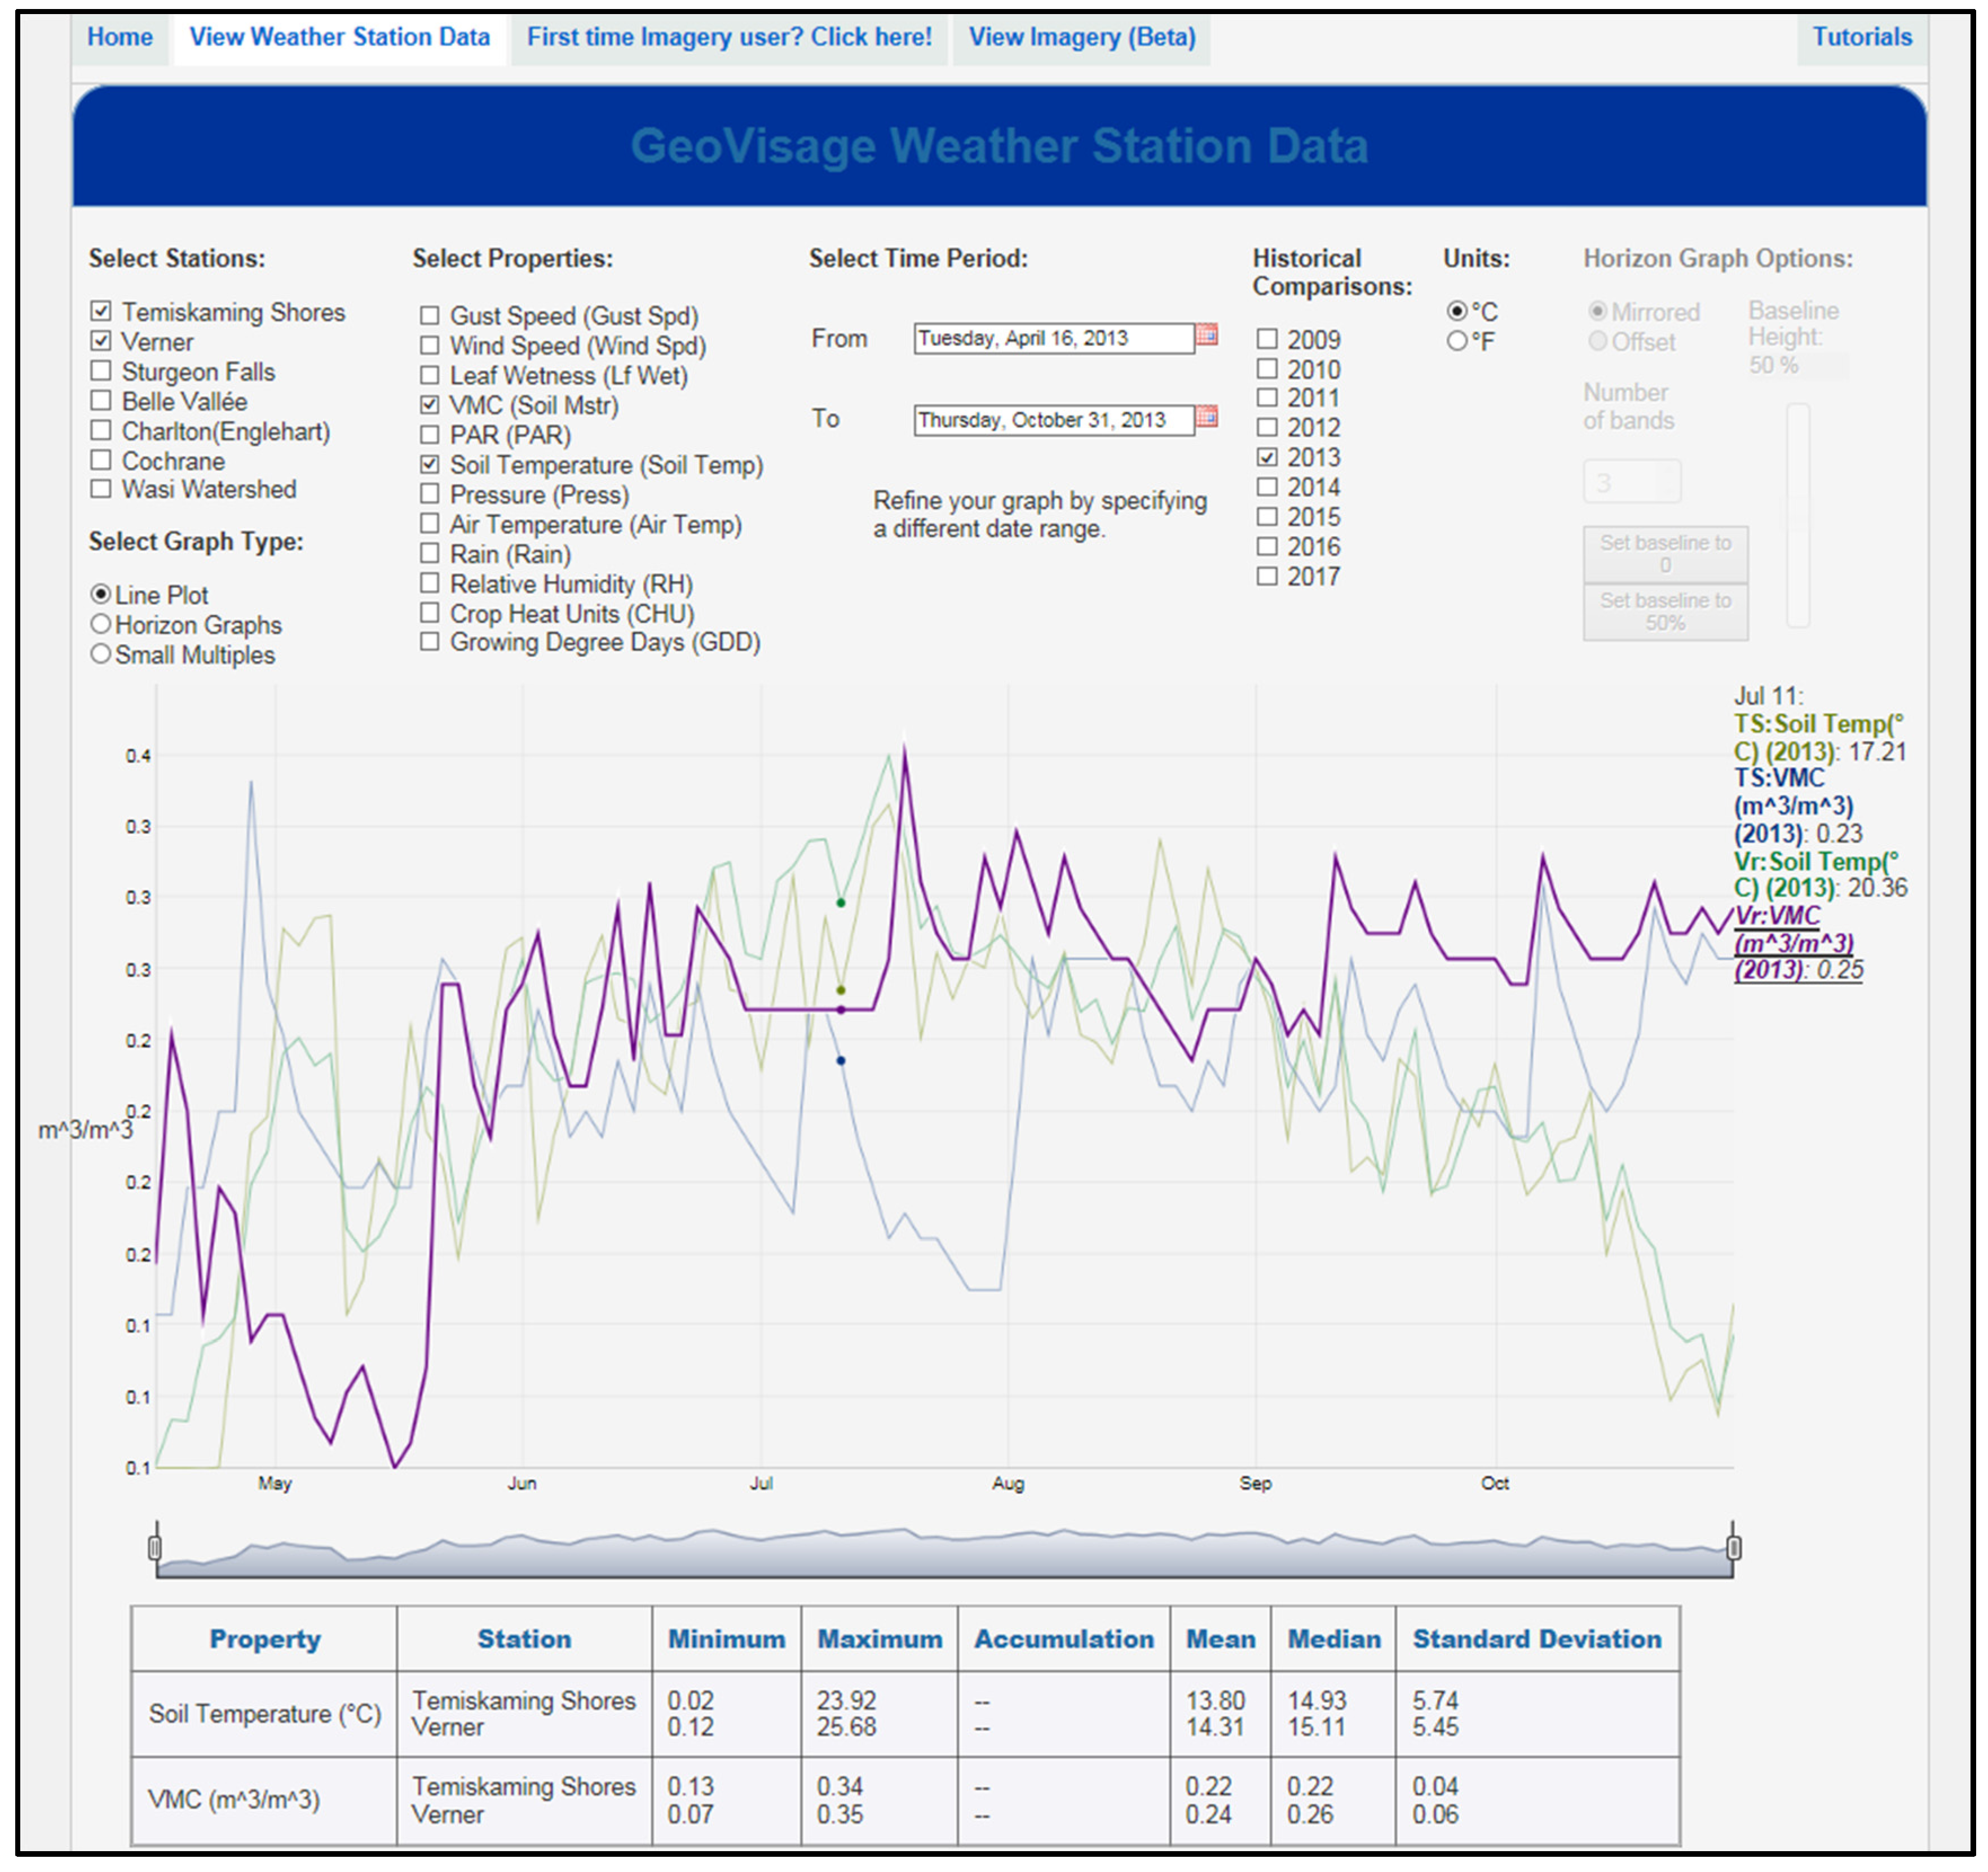Grab left range selector handle

[x=155, y=1548]
